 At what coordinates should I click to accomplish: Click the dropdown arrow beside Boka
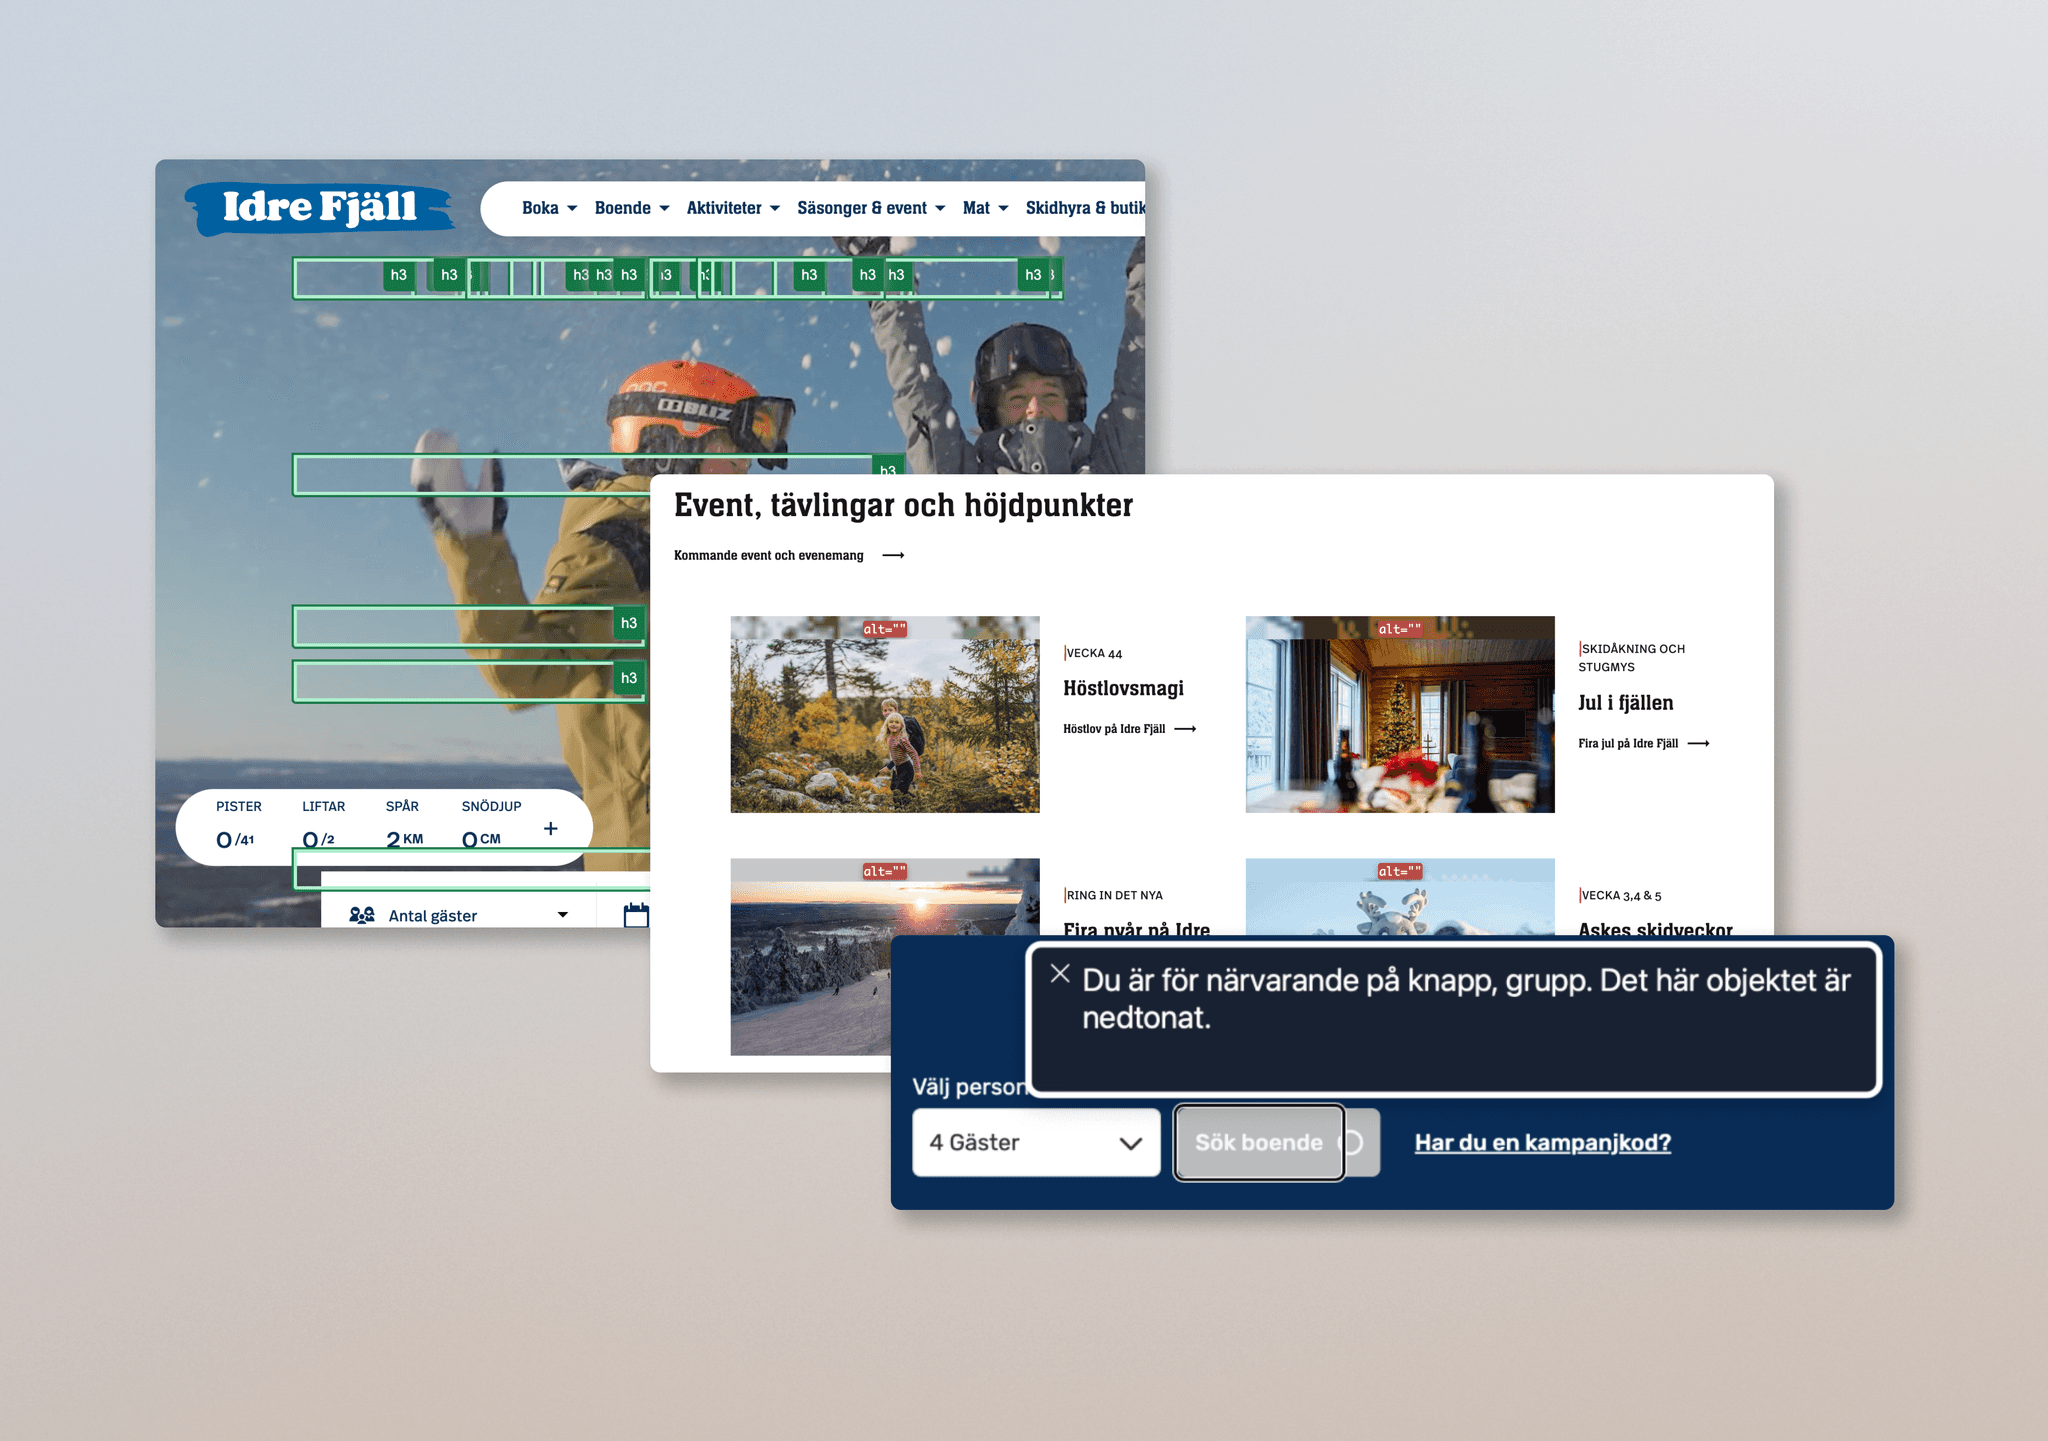point(572,209)
